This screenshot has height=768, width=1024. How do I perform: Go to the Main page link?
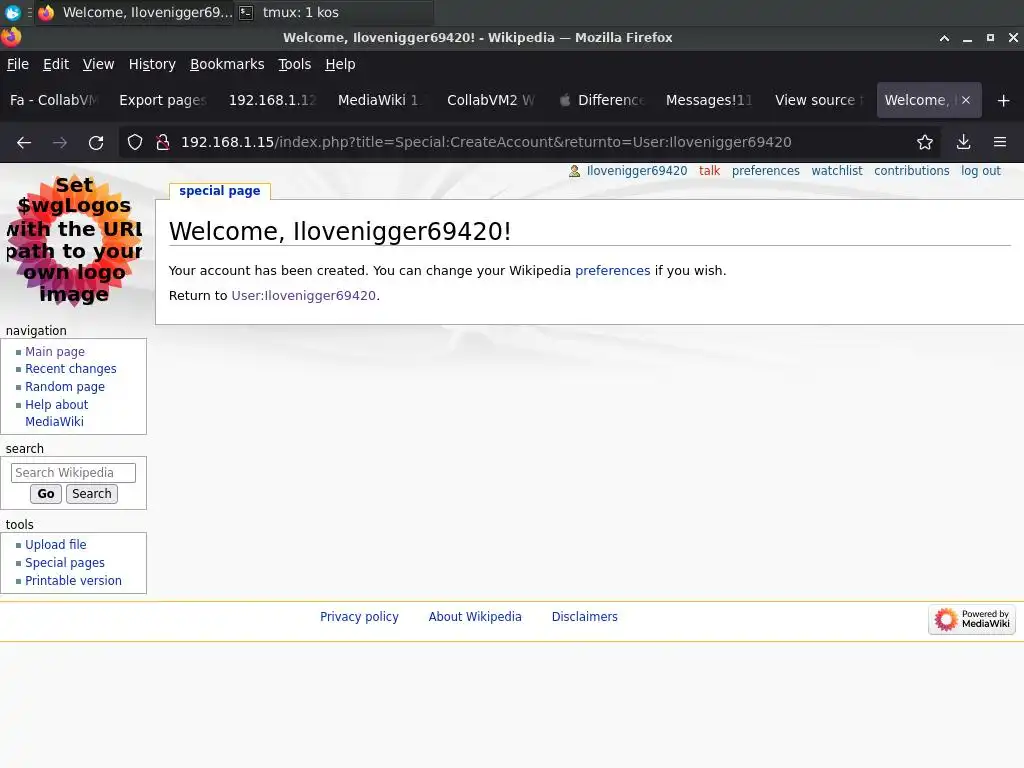point(55,351)
